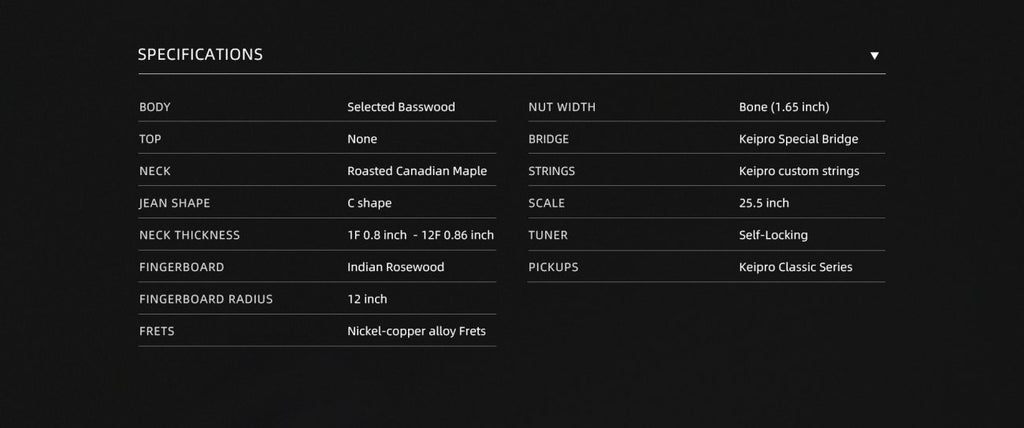Viewport: 1024px width, 428px height.
Task: Select the BODY spec label
Action: (155, 107)
